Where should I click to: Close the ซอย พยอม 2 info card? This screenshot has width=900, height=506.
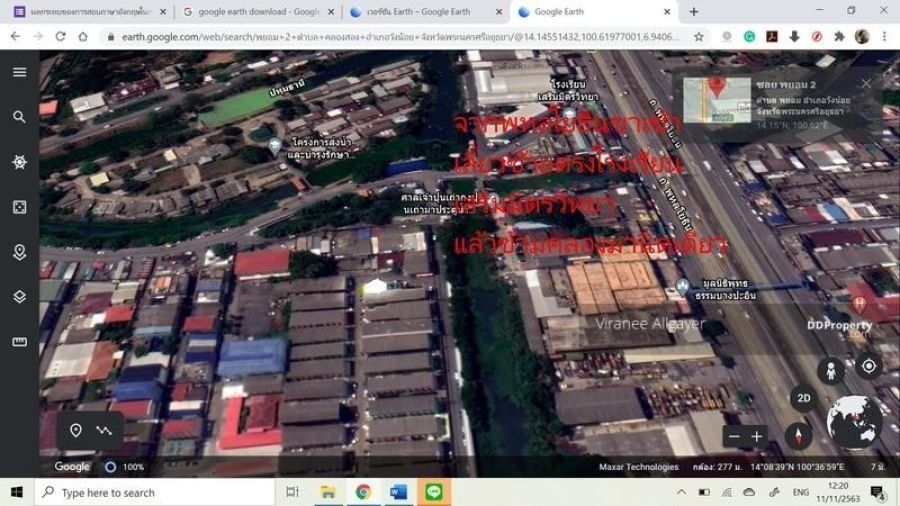[x=866, y=84]
